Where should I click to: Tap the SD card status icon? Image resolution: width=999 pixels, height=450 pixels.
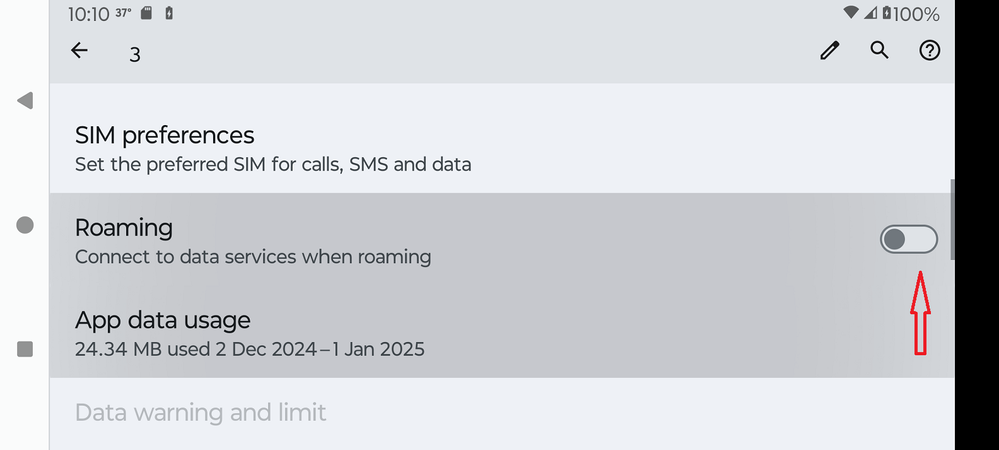[146, 14]
